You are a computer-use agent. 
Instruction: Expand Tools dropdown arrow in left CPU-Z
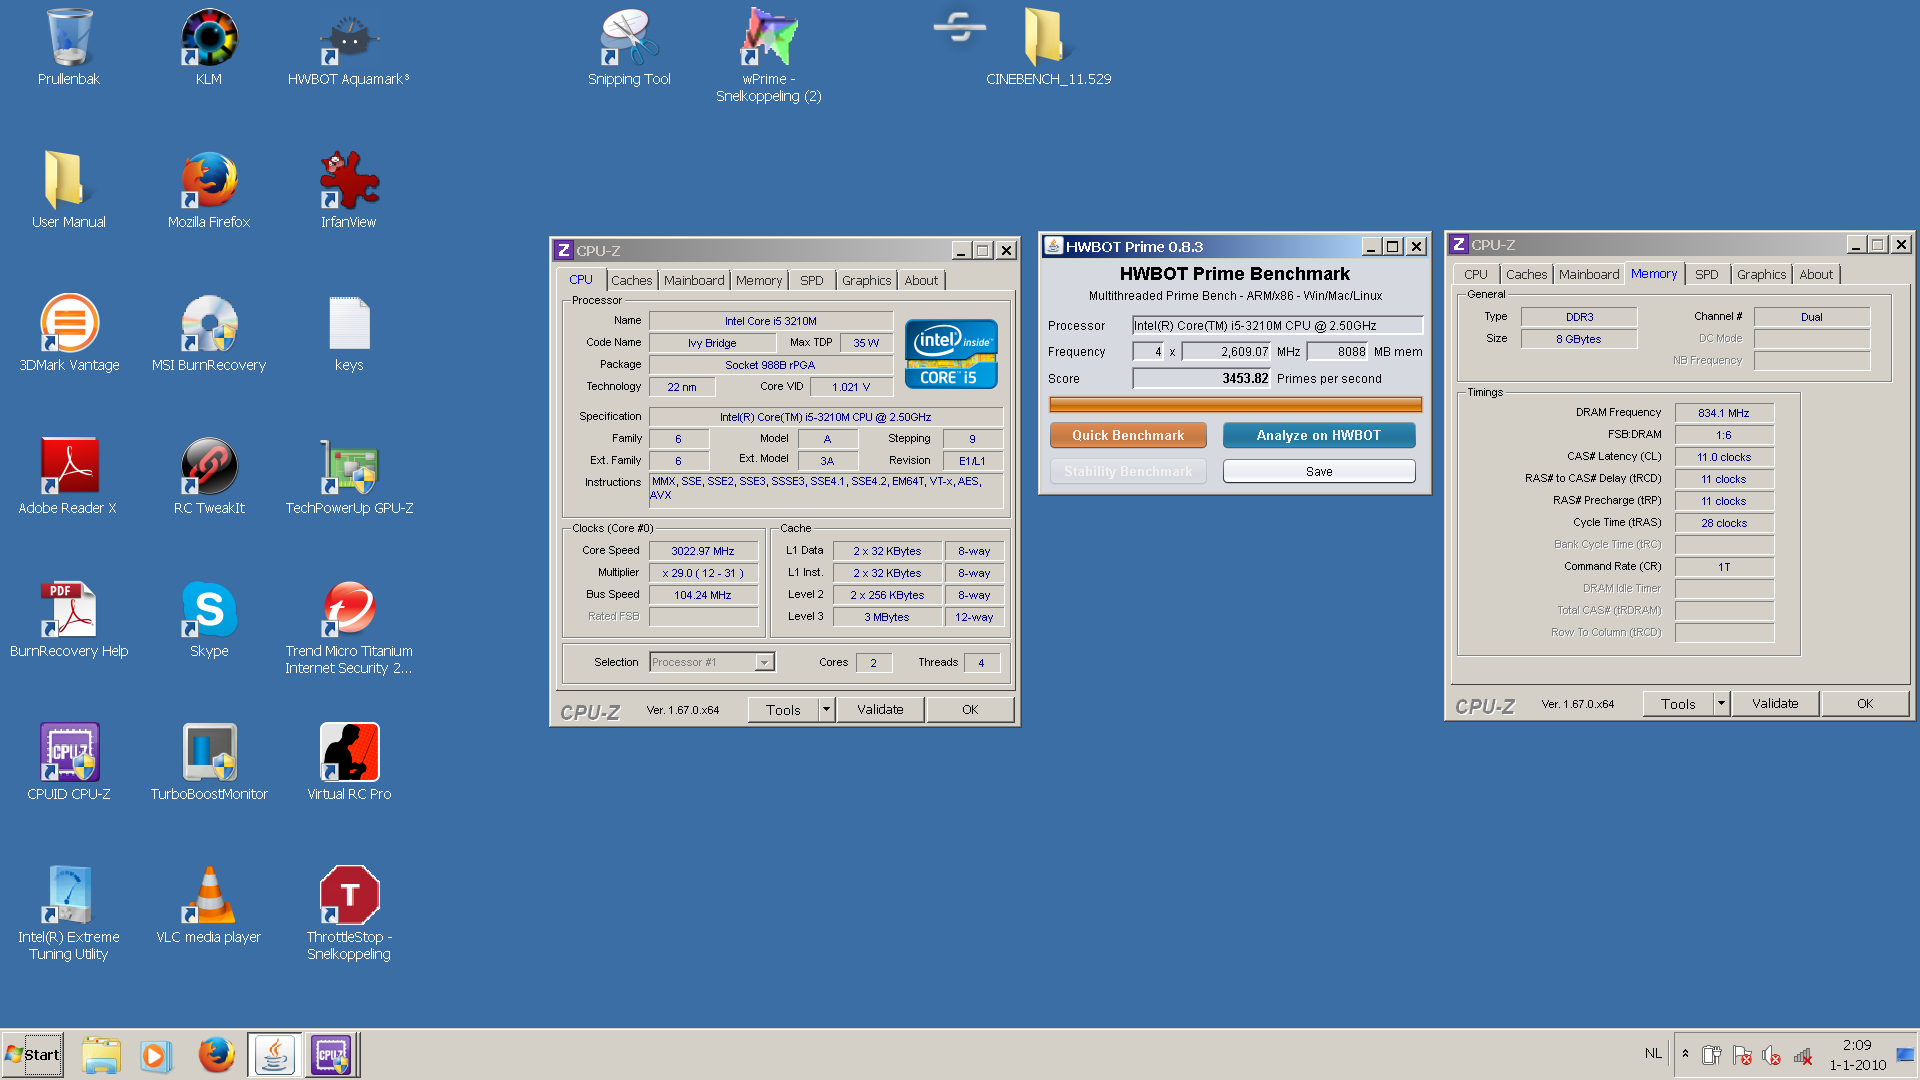point(826,710)
